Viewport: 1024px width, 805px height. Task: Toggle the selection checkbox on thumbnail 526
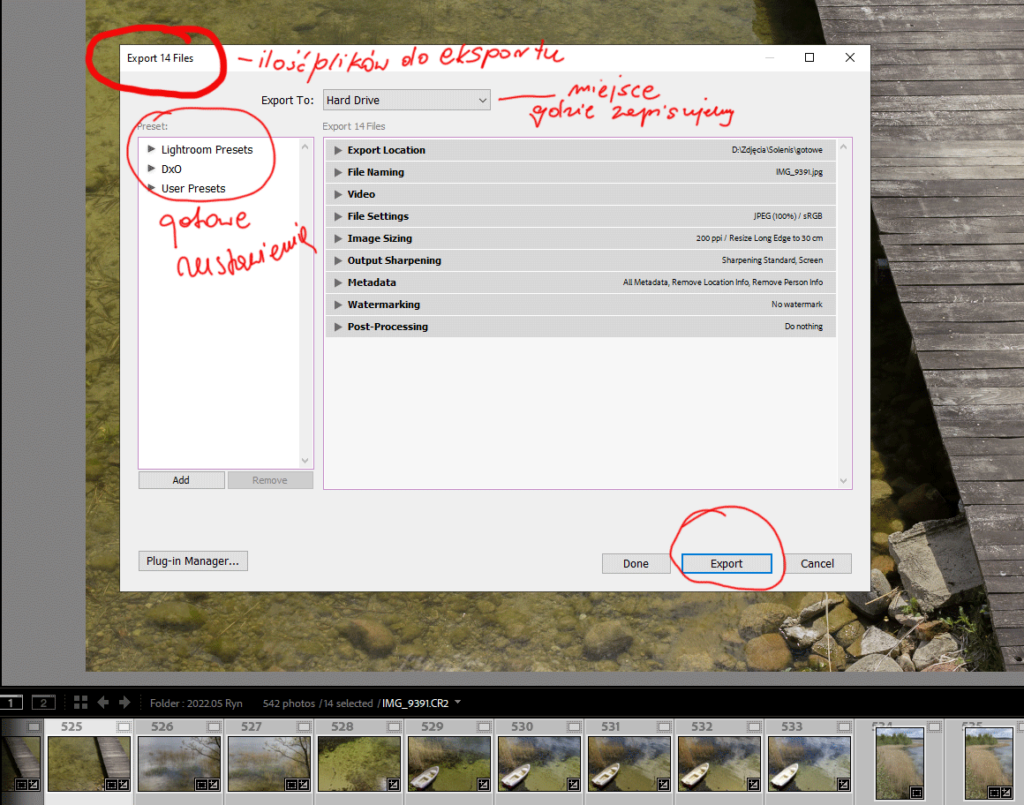tap(214, 726)
